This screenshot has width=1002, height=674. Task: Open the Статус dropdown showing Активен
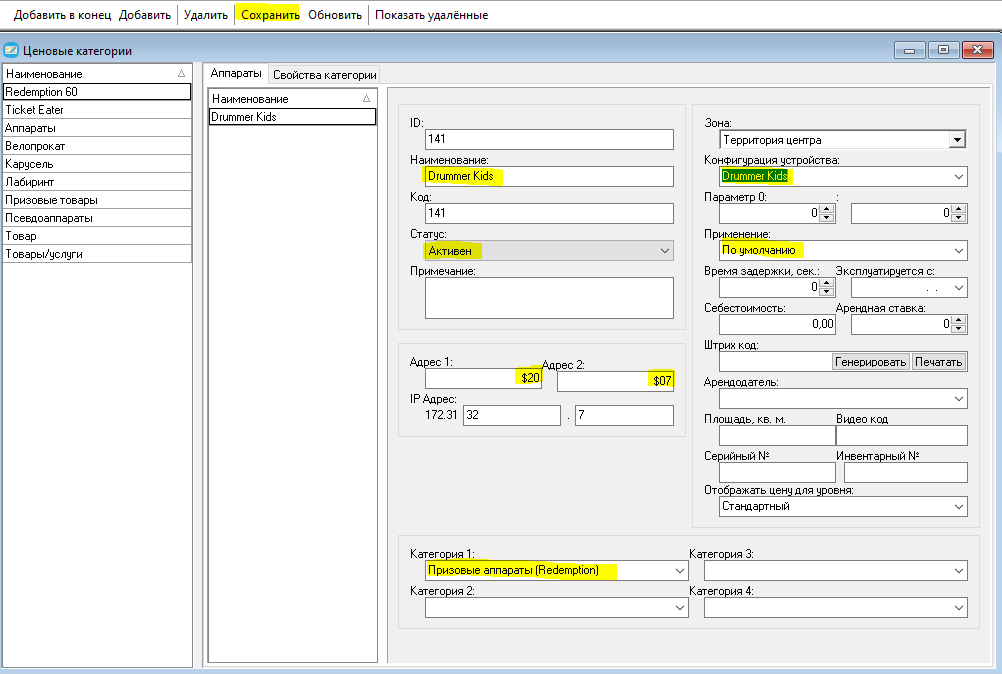[549, 250]
